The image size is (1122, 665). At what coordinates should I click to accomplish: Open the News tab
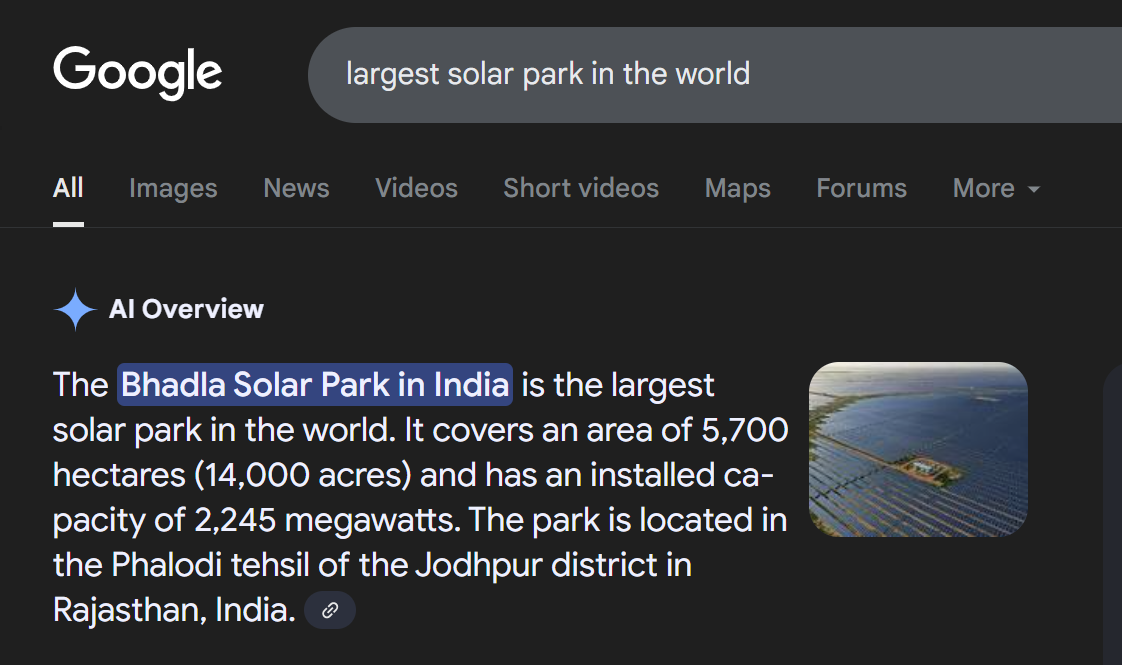296,188
